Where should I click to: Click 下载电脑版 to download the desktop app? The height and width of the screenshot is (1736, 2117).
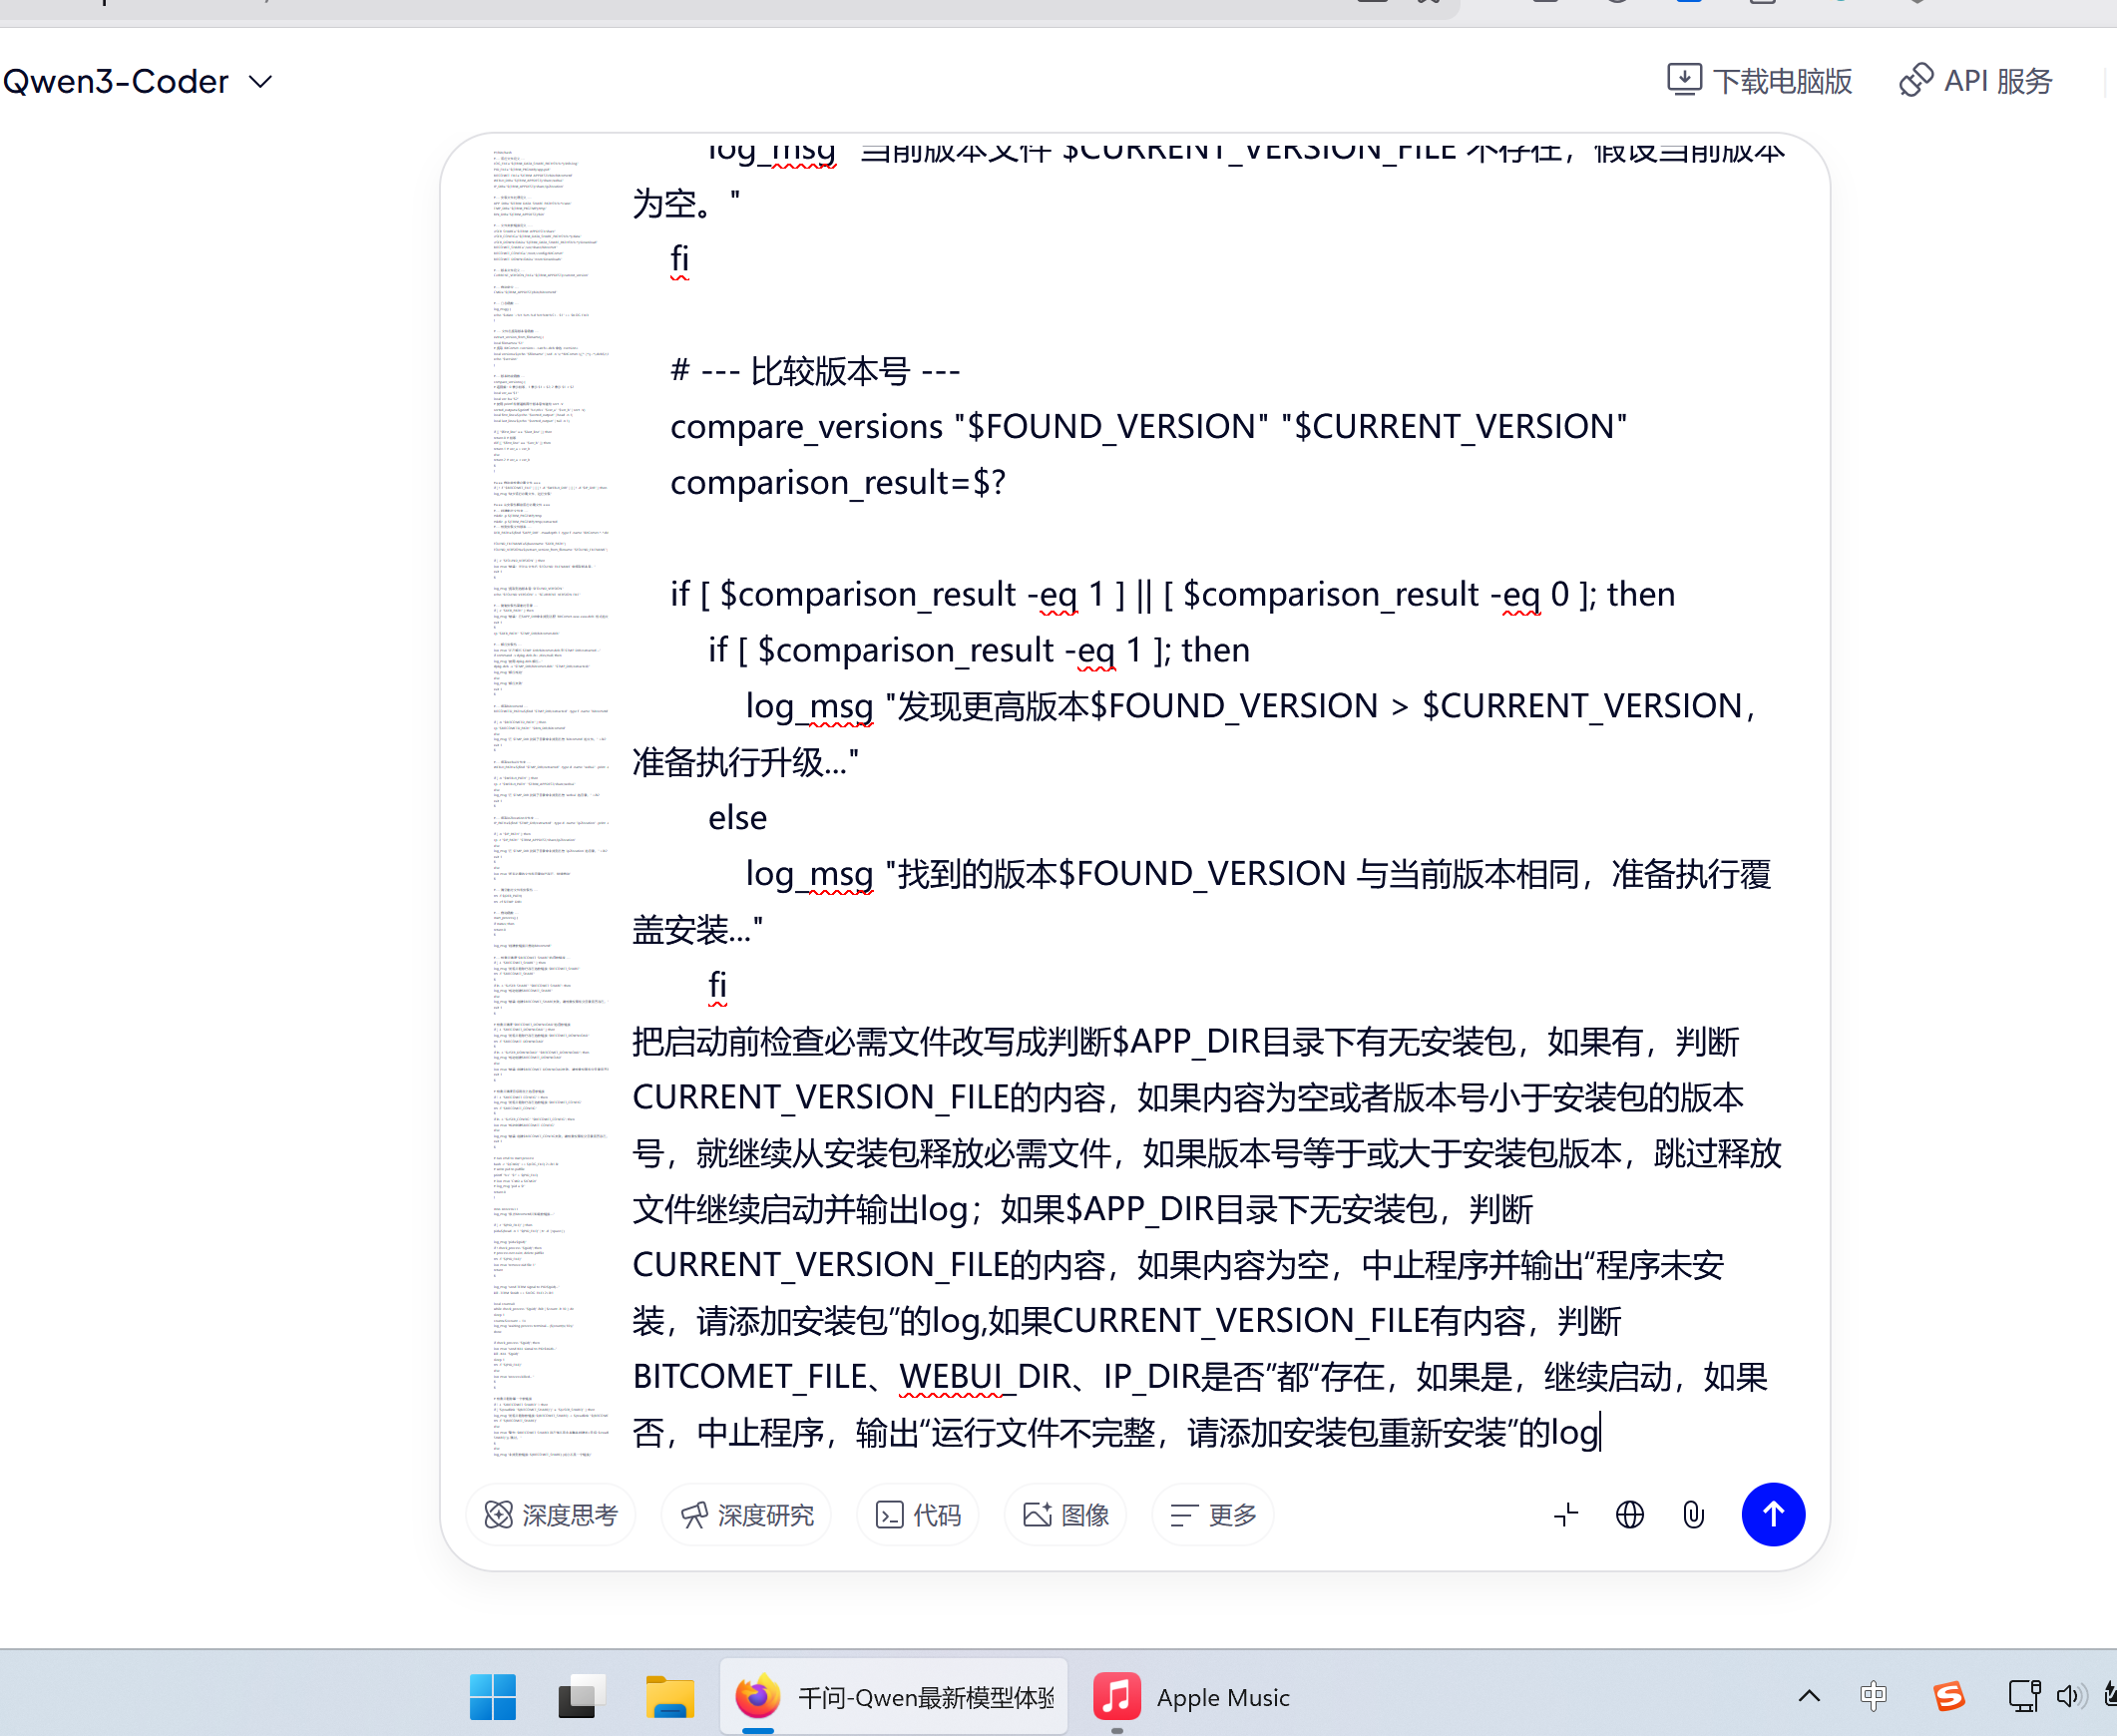[1758, 80]
